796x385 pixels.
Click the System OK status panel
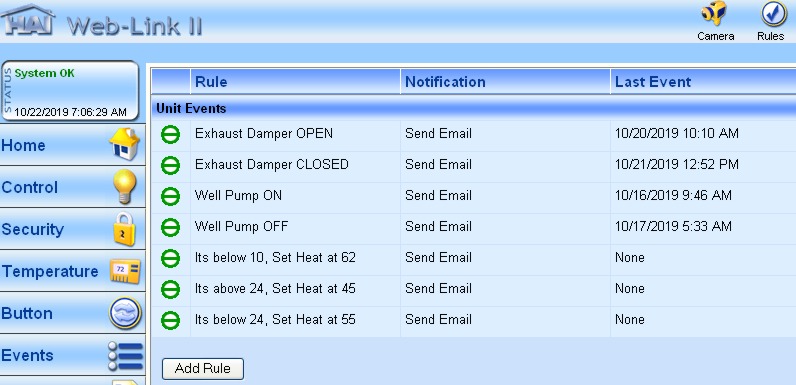point(70,91)
